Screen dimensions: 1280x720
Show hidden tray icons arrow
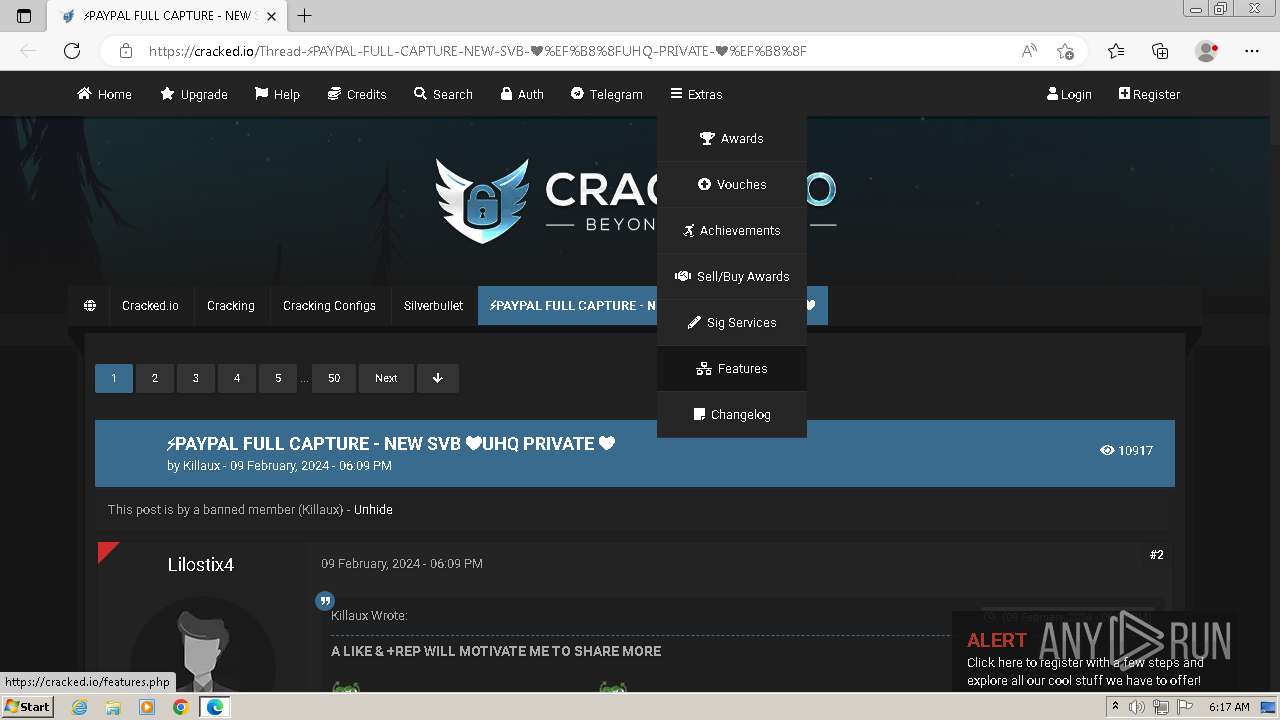point(1116,707)
